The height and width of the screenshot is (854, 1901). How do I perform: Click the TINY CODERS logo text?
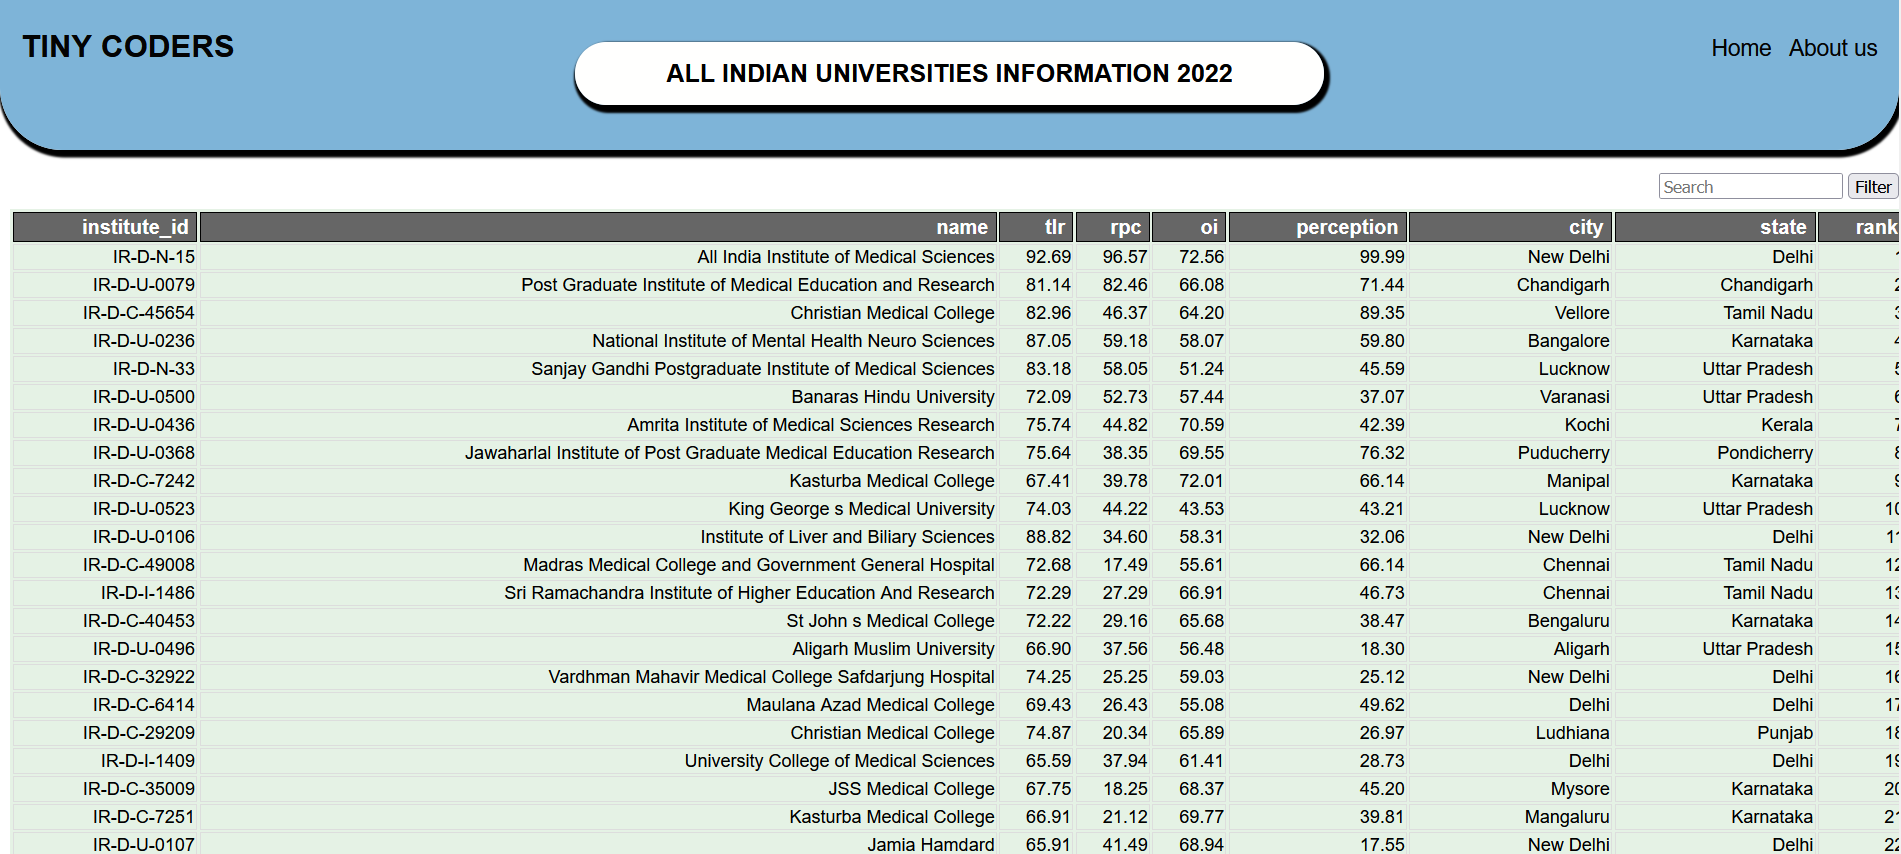click(x=128, y=46)
